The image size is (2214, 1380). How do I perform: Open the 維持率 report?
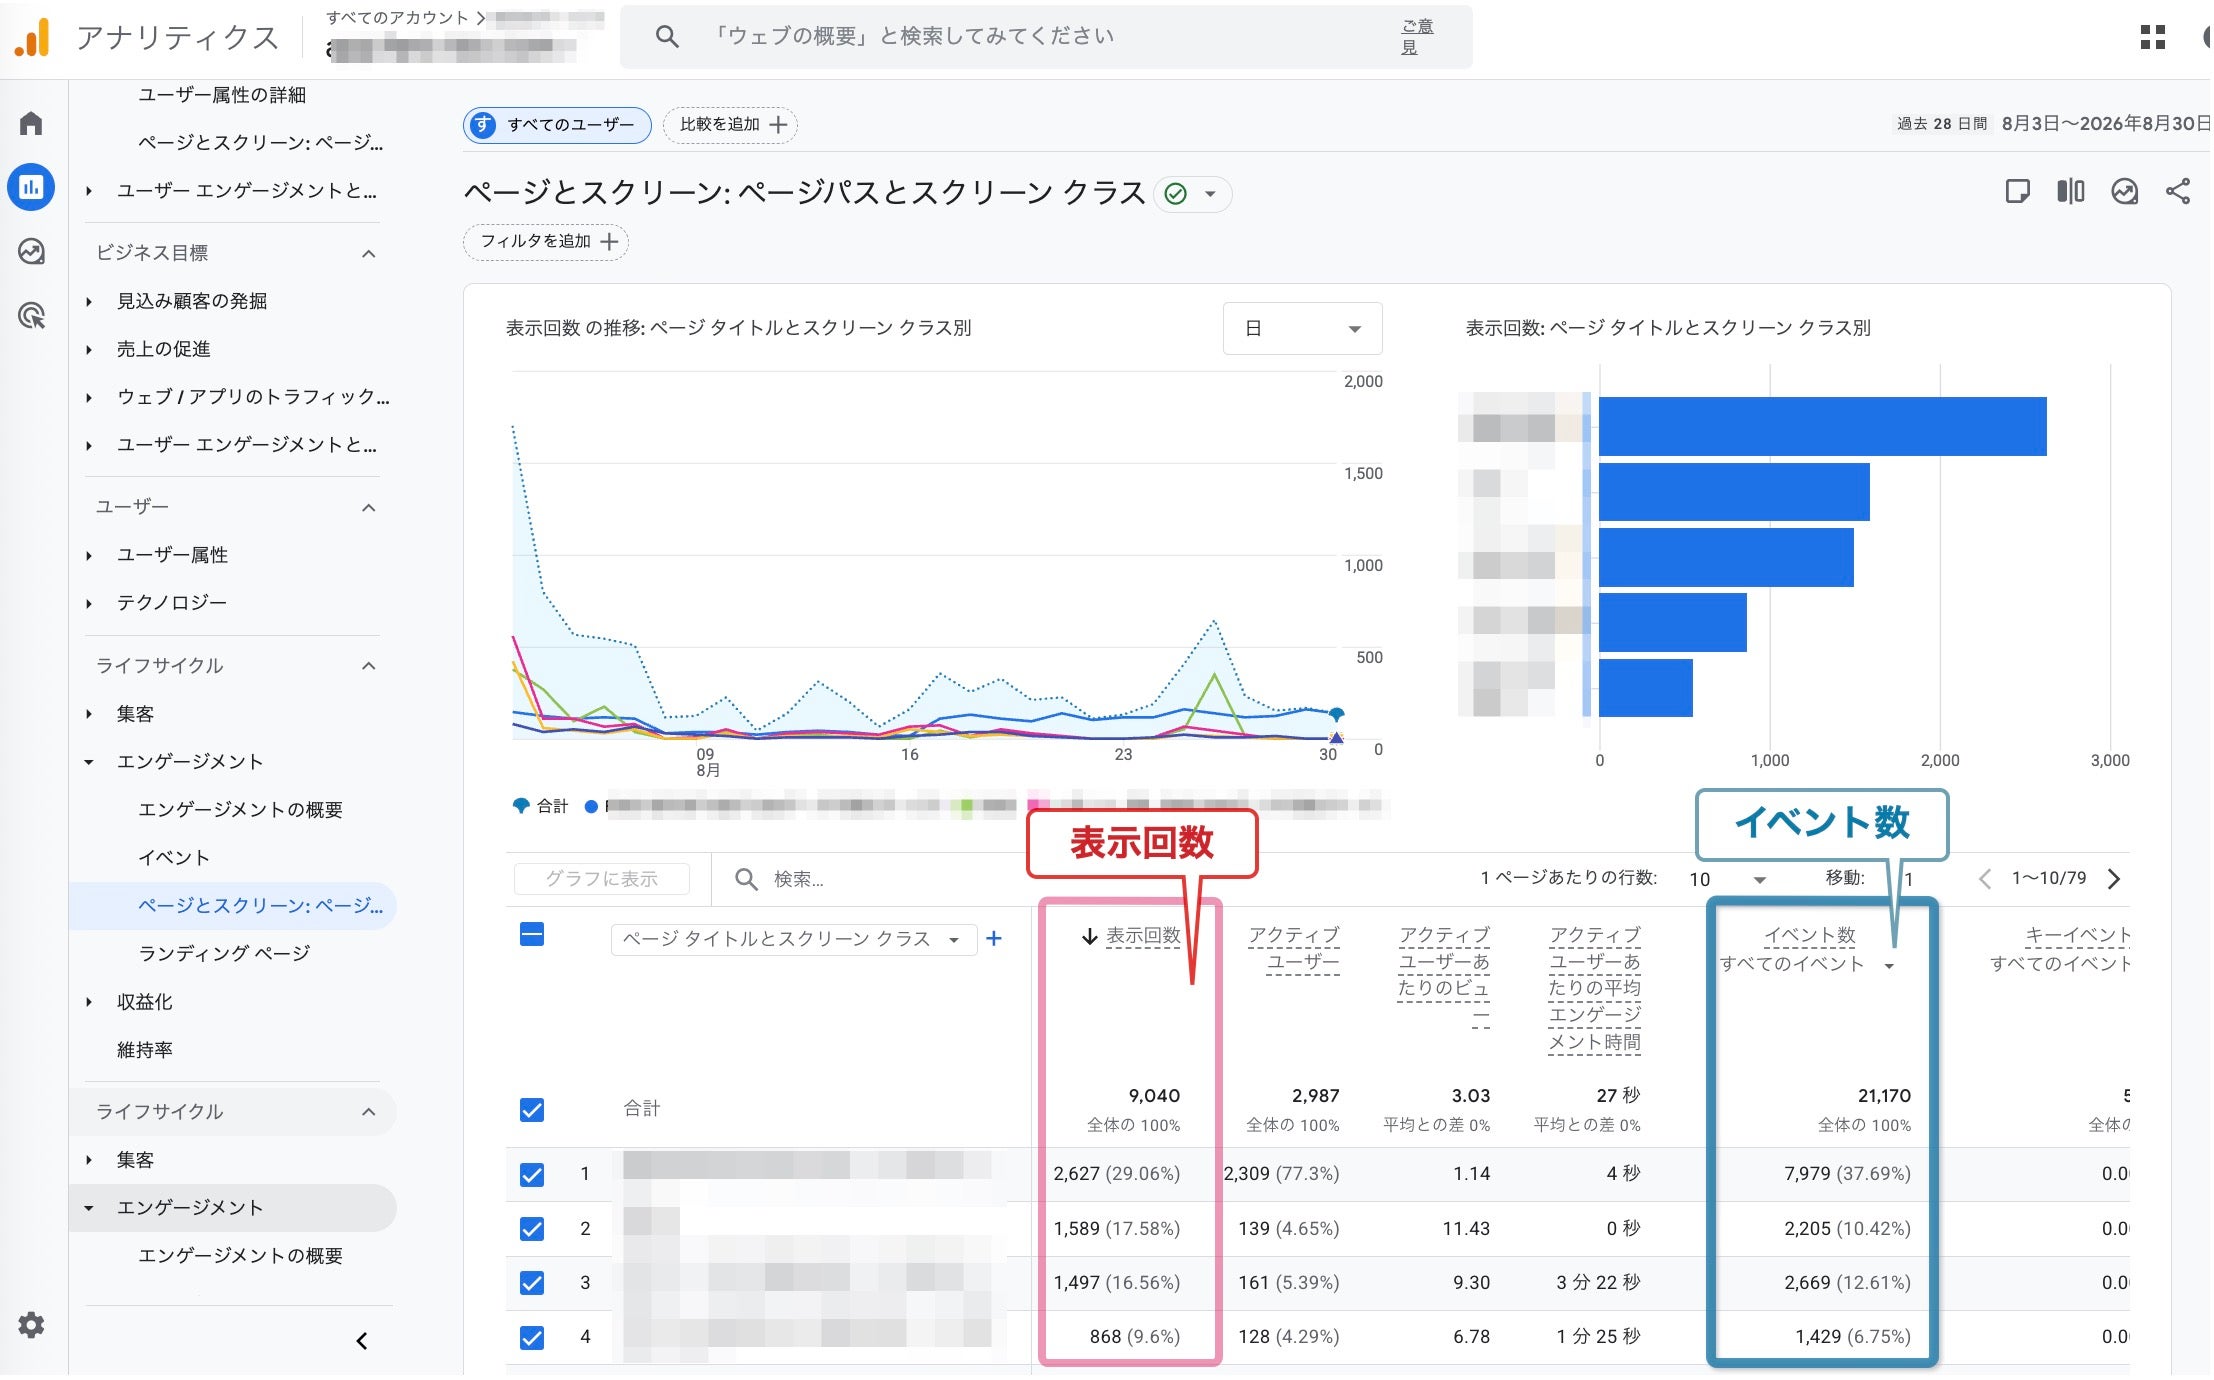[x=144, y=1050]
